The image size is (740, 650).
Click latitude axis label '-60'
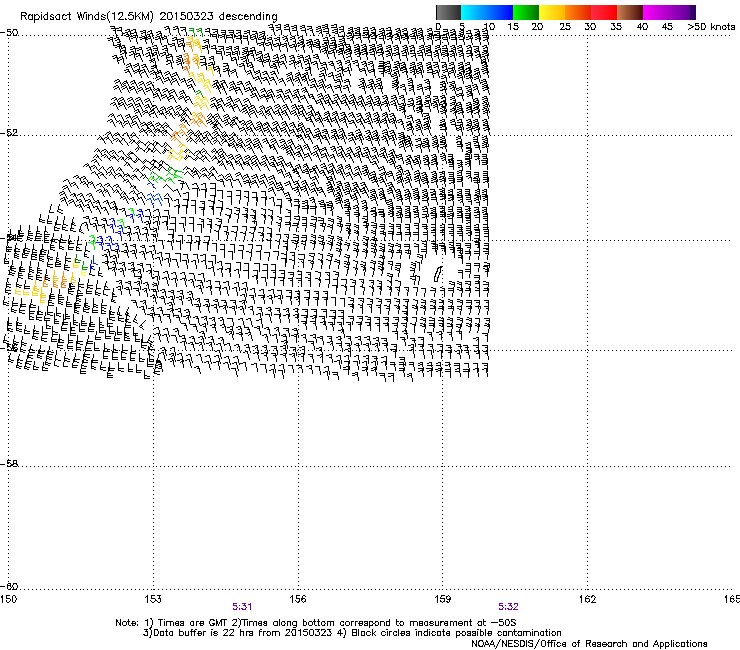click(x=9, y=587)
